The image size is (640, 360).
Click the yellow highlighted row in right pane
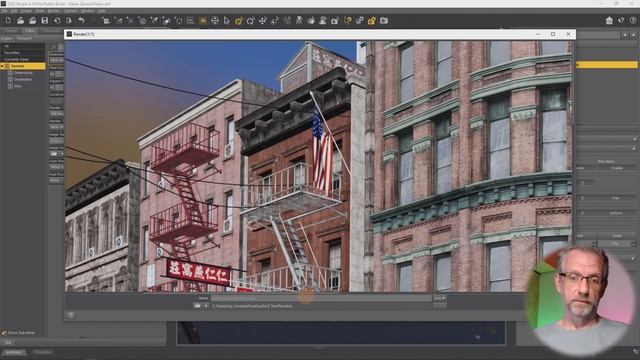607,64
